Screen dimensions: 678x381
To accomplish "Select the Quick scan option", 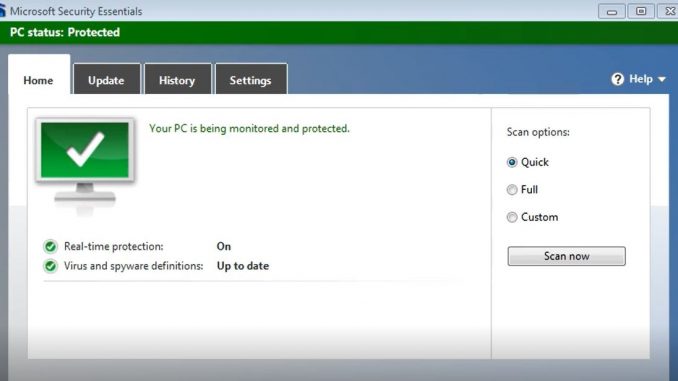I will [x=512, y=162].
